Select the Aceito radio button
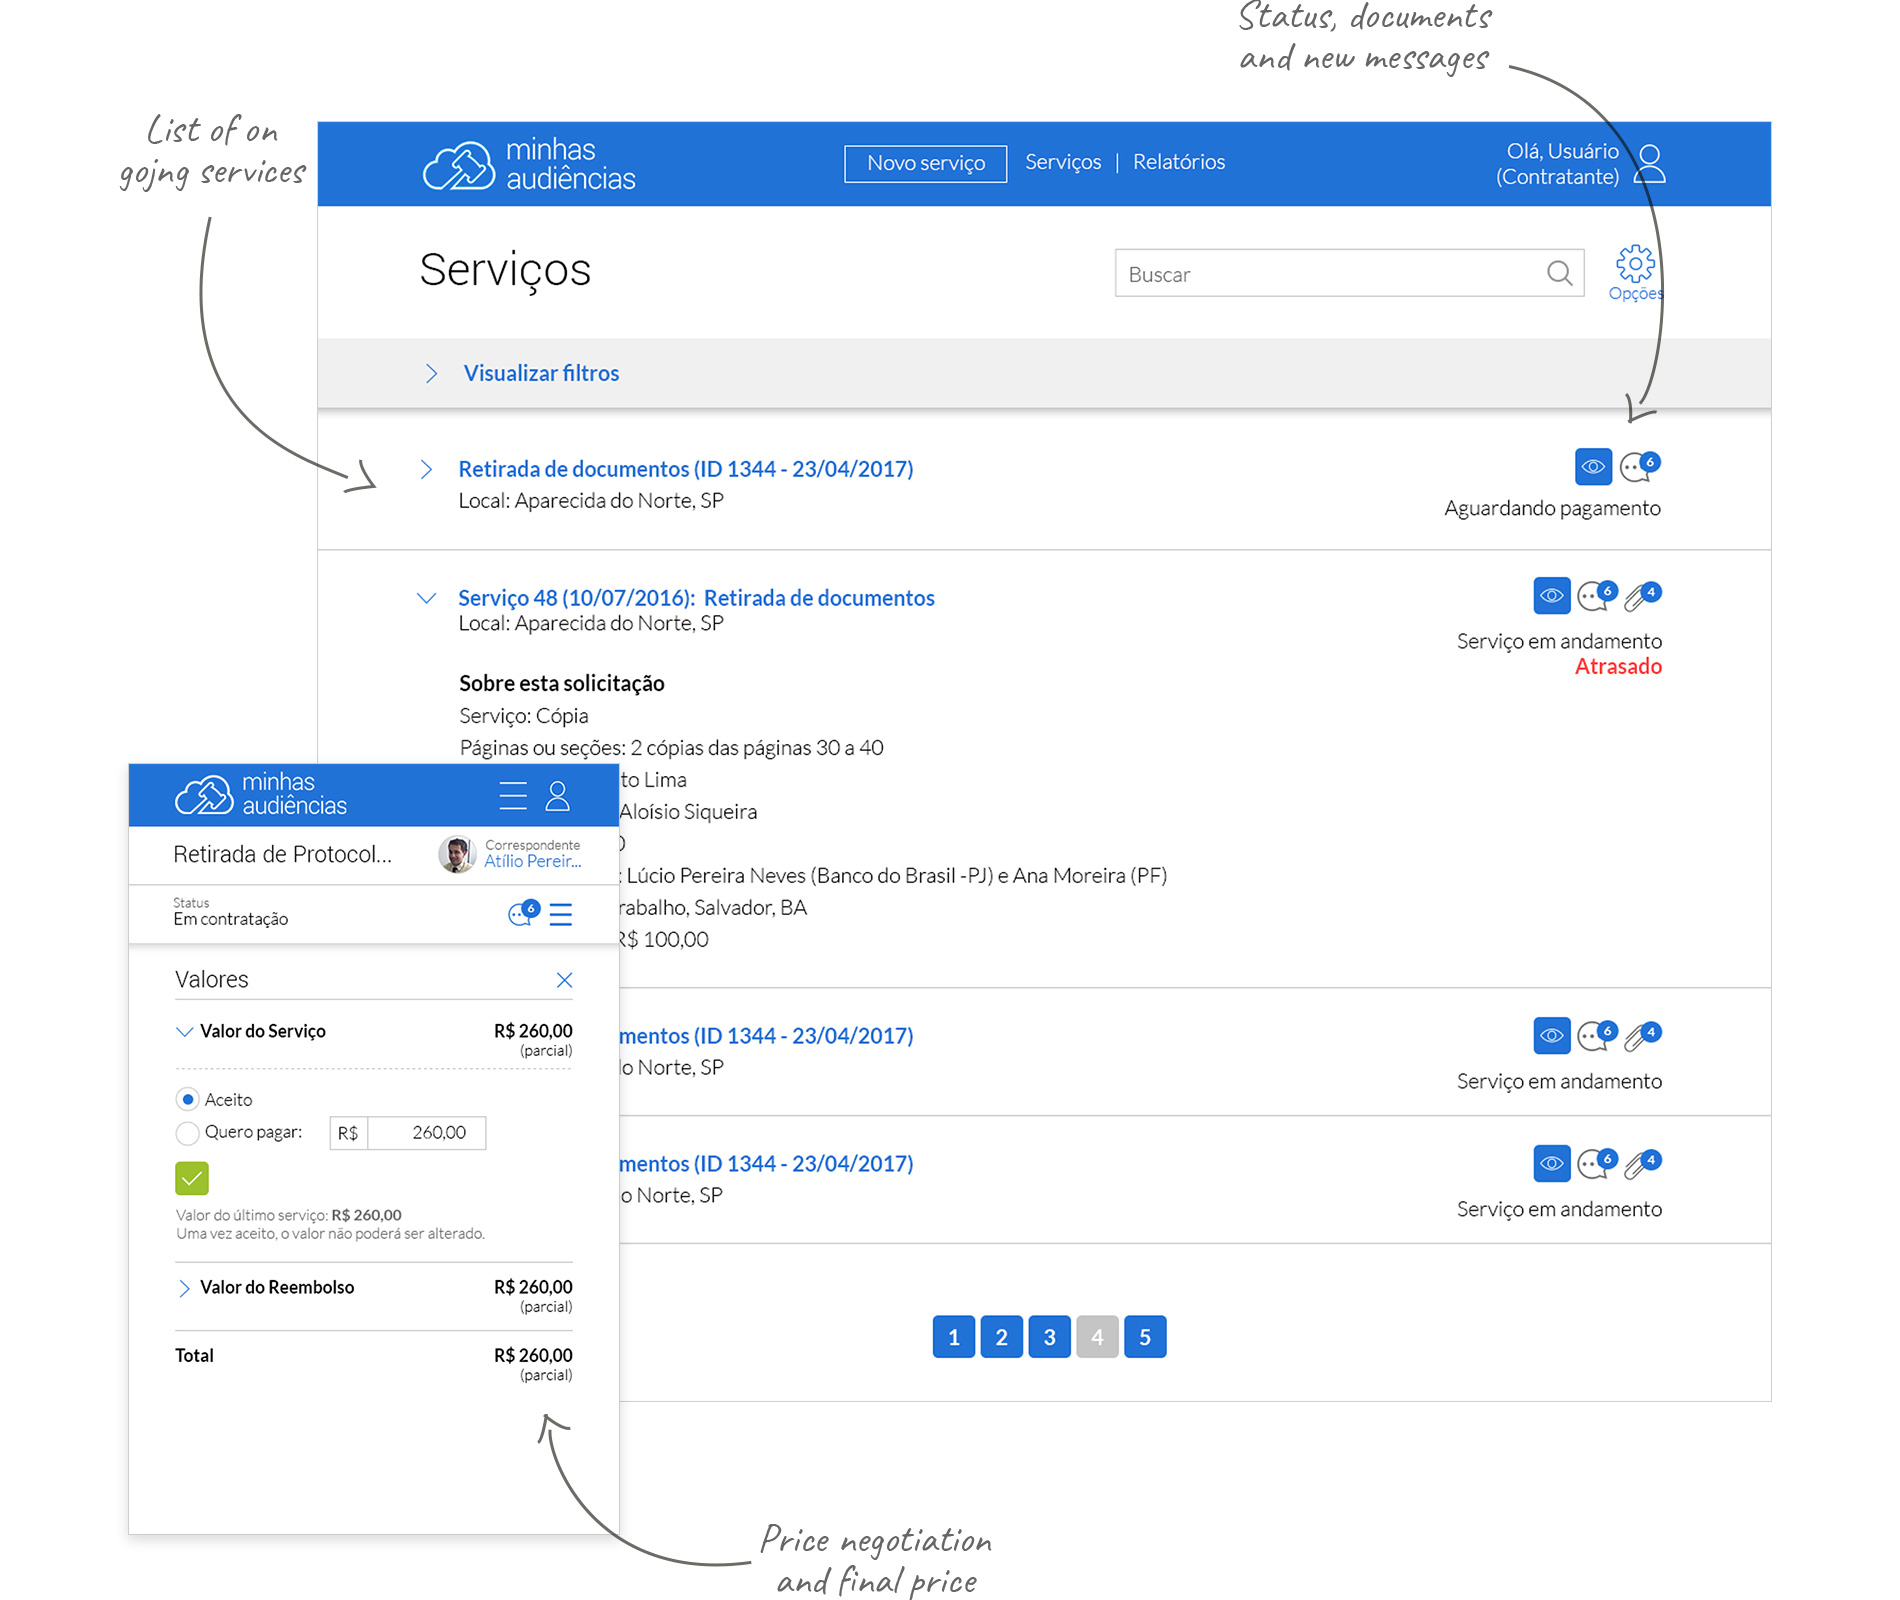This screenshot has height=1600, width=1900. coord(187,1100)
